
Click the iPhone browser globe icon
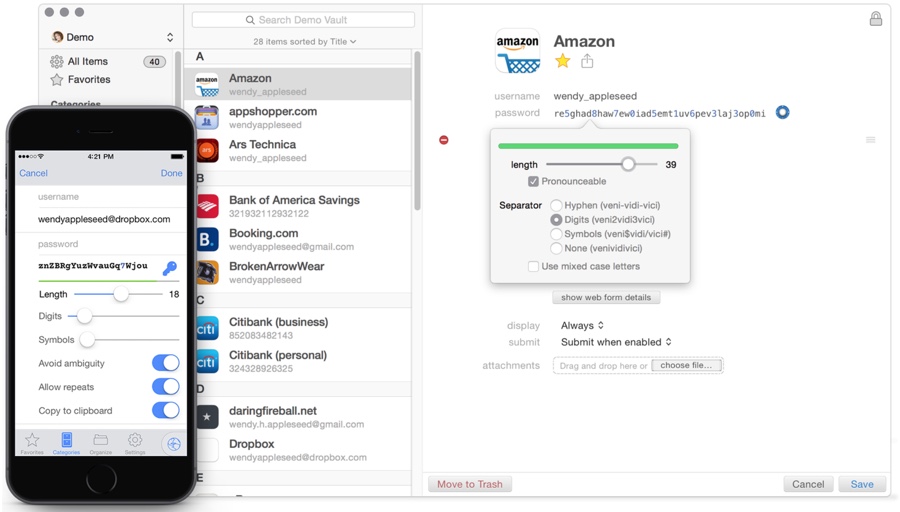point(173,443)
